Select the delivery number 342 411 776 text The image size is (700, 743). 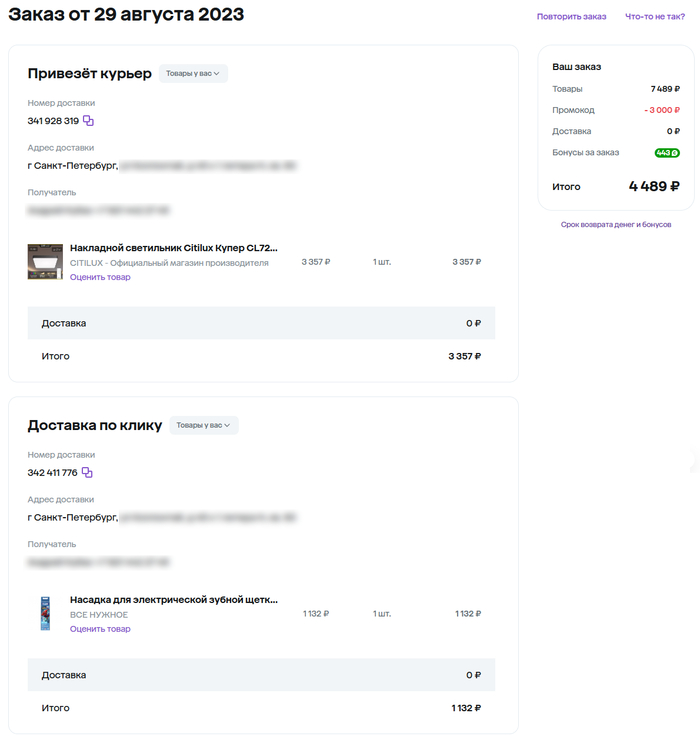coord(52,473)
